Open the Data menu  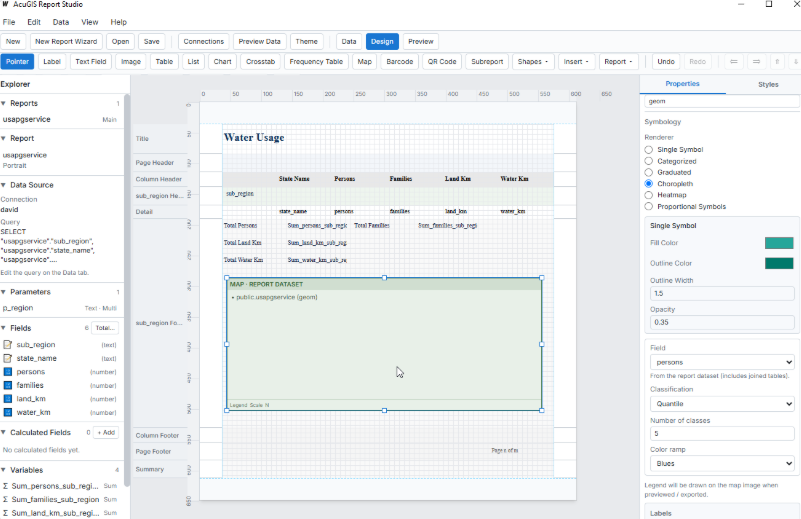coord(61,22)
